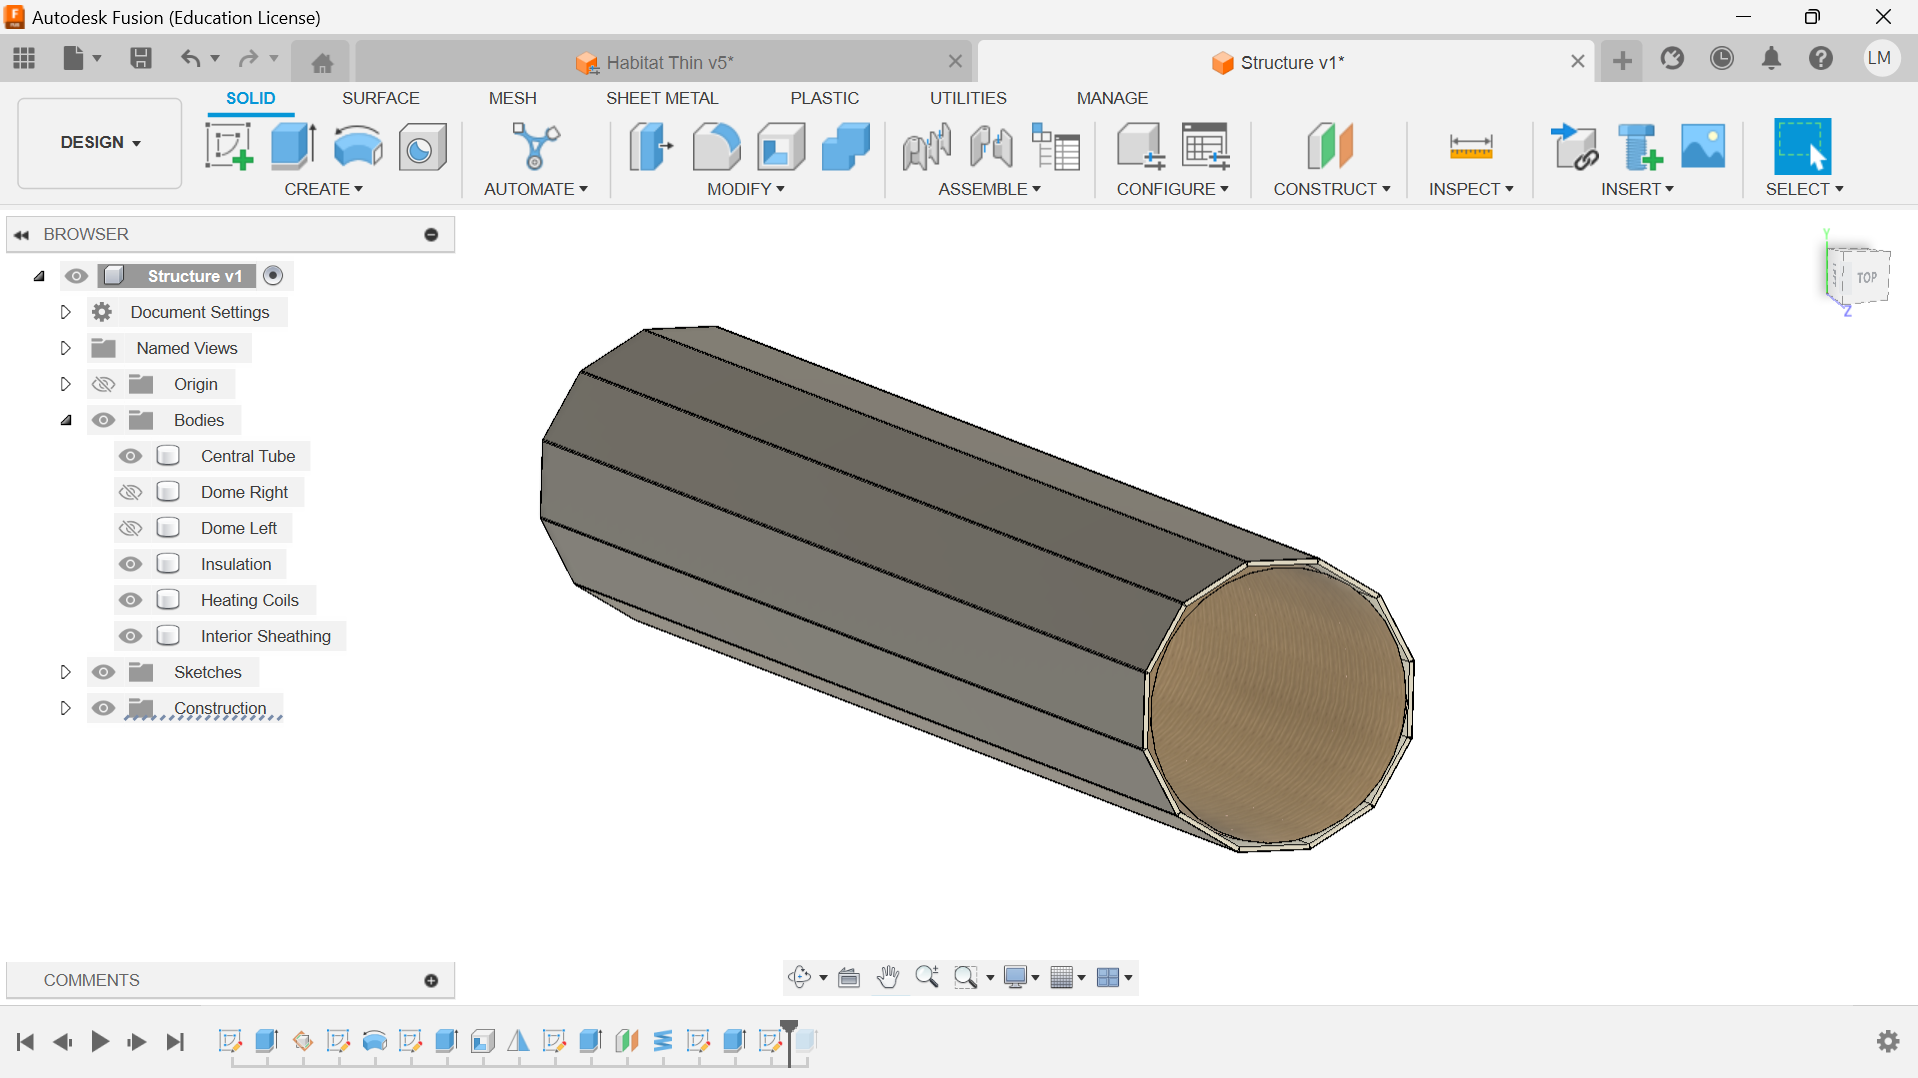This screenshot has width=1918, height=1078.
Task: Select the Press Pull tool icon
Action: tap(651, 147)
